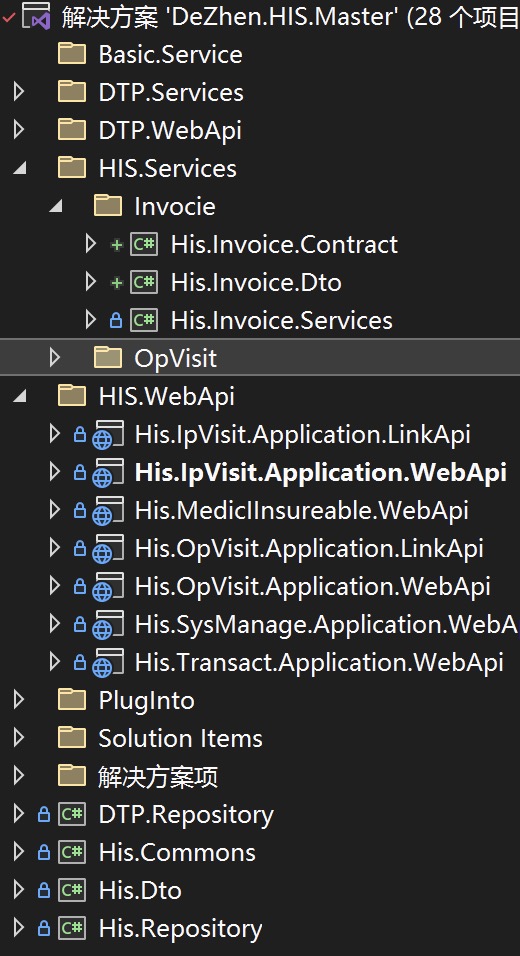The height and width of the screenshot is (956, 520).
Task: Click the folder icon of PlugInto
Action: pyautogui.click(x=72, y=700)
